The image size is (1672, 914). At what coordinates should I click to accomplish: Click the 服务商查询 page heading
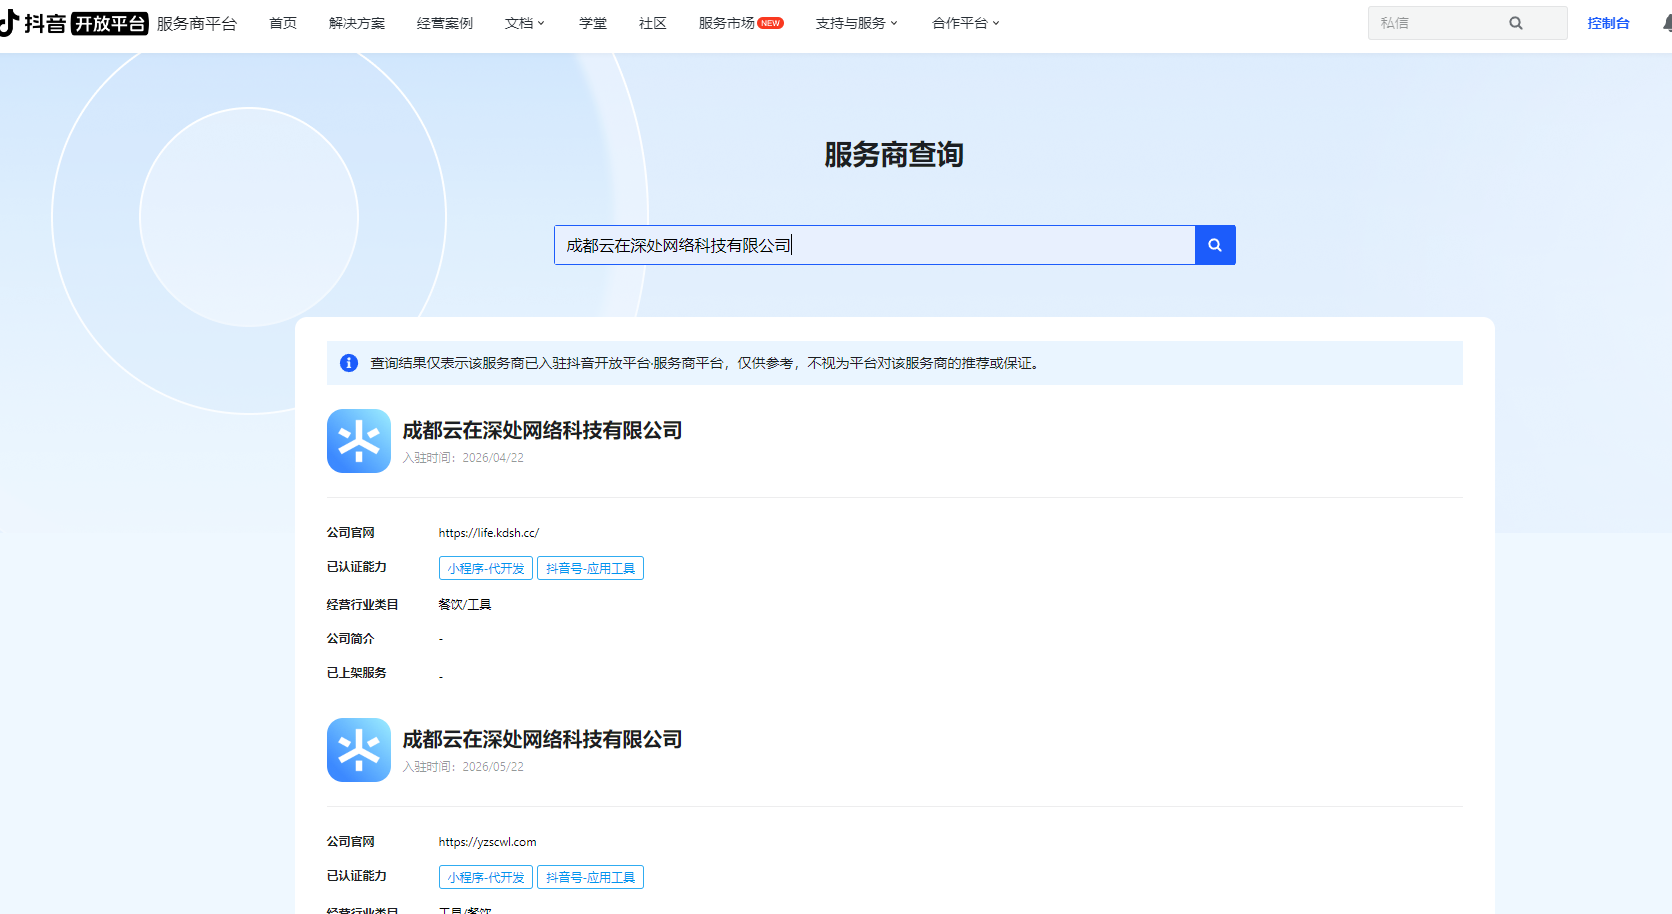894,155
